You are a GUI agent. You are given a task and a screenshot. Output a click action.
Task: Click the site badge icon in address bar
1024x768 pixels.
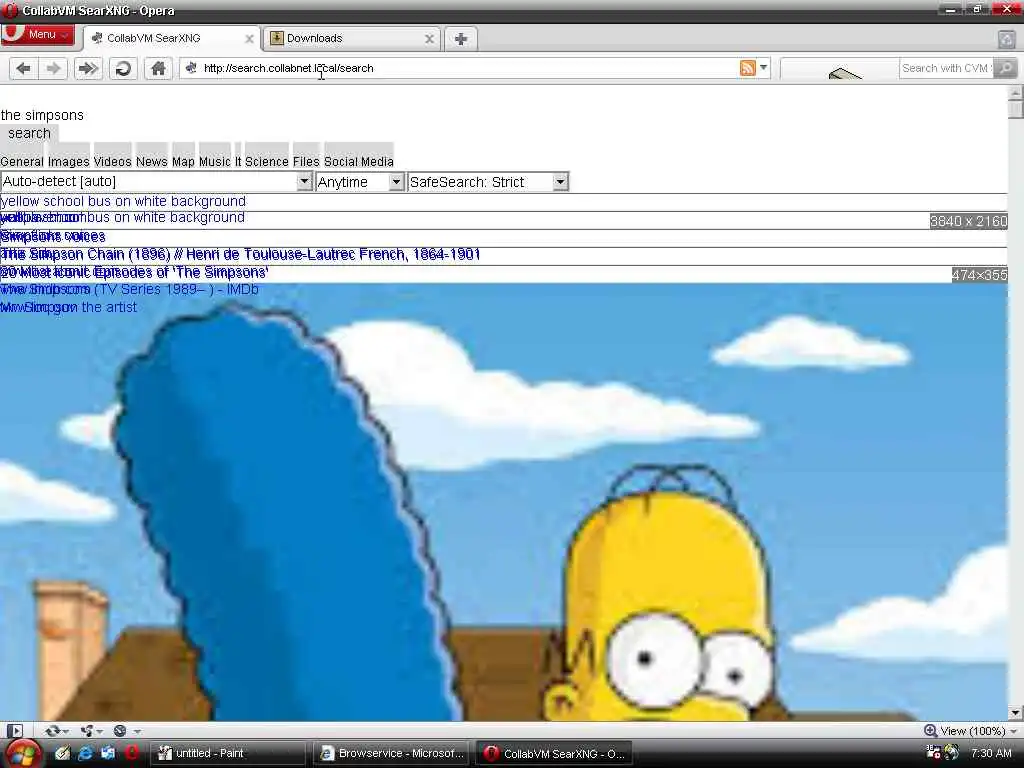(x=191, y=68)
